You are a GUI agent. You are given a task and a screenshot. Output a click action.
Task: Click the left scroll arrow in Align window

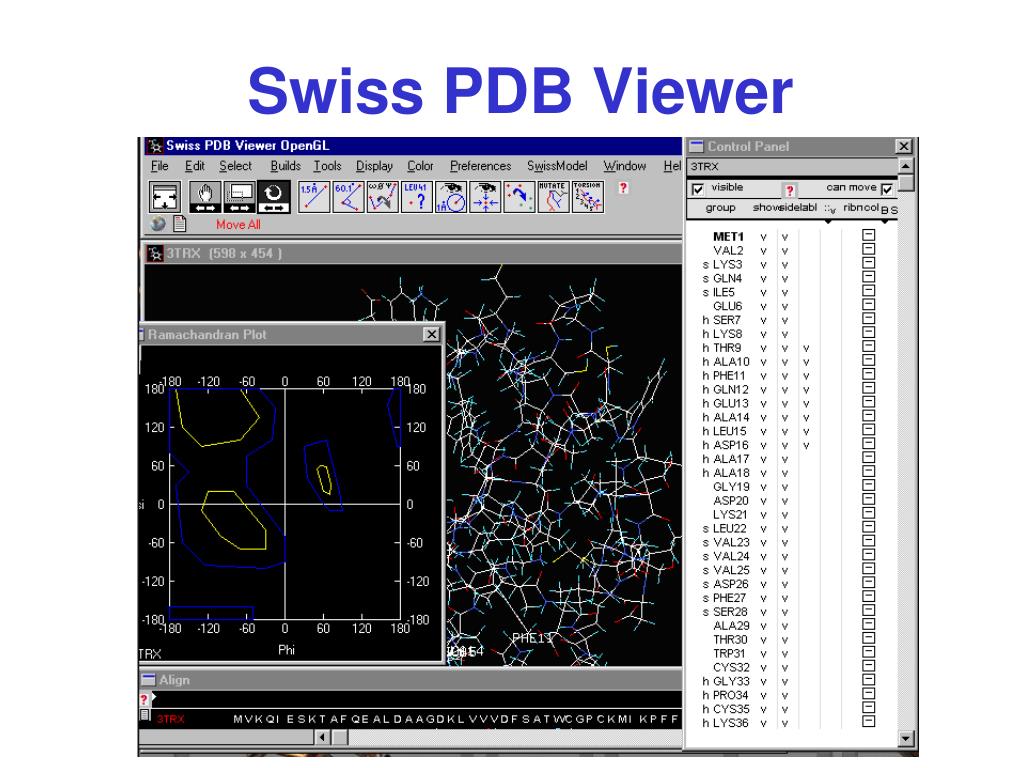coord(323,737)
